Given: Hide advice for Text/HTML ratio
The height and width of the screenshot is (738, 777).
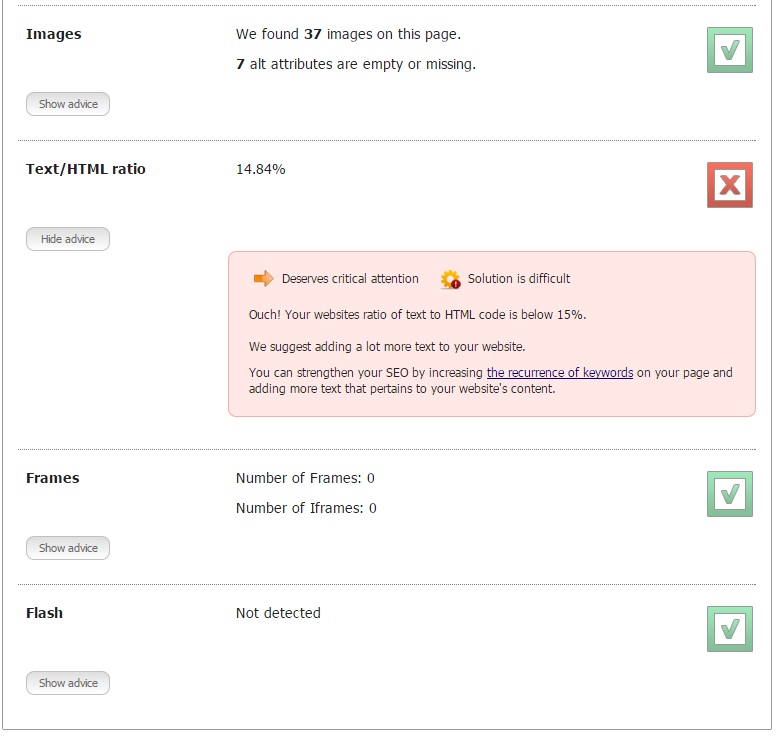Looking at the screenshot, I should tap(68, 239).
